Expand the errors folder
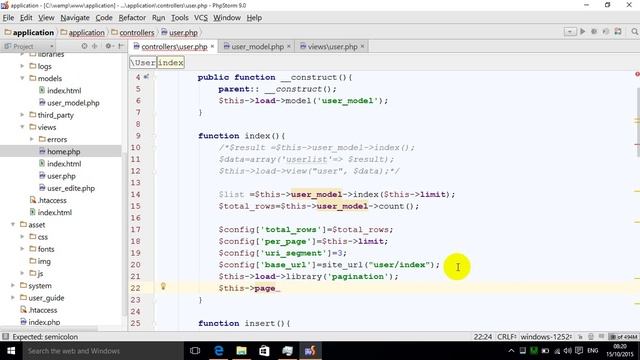Image resolution: width=640 pixels, height=360 pixels. (x=32, y=139)
